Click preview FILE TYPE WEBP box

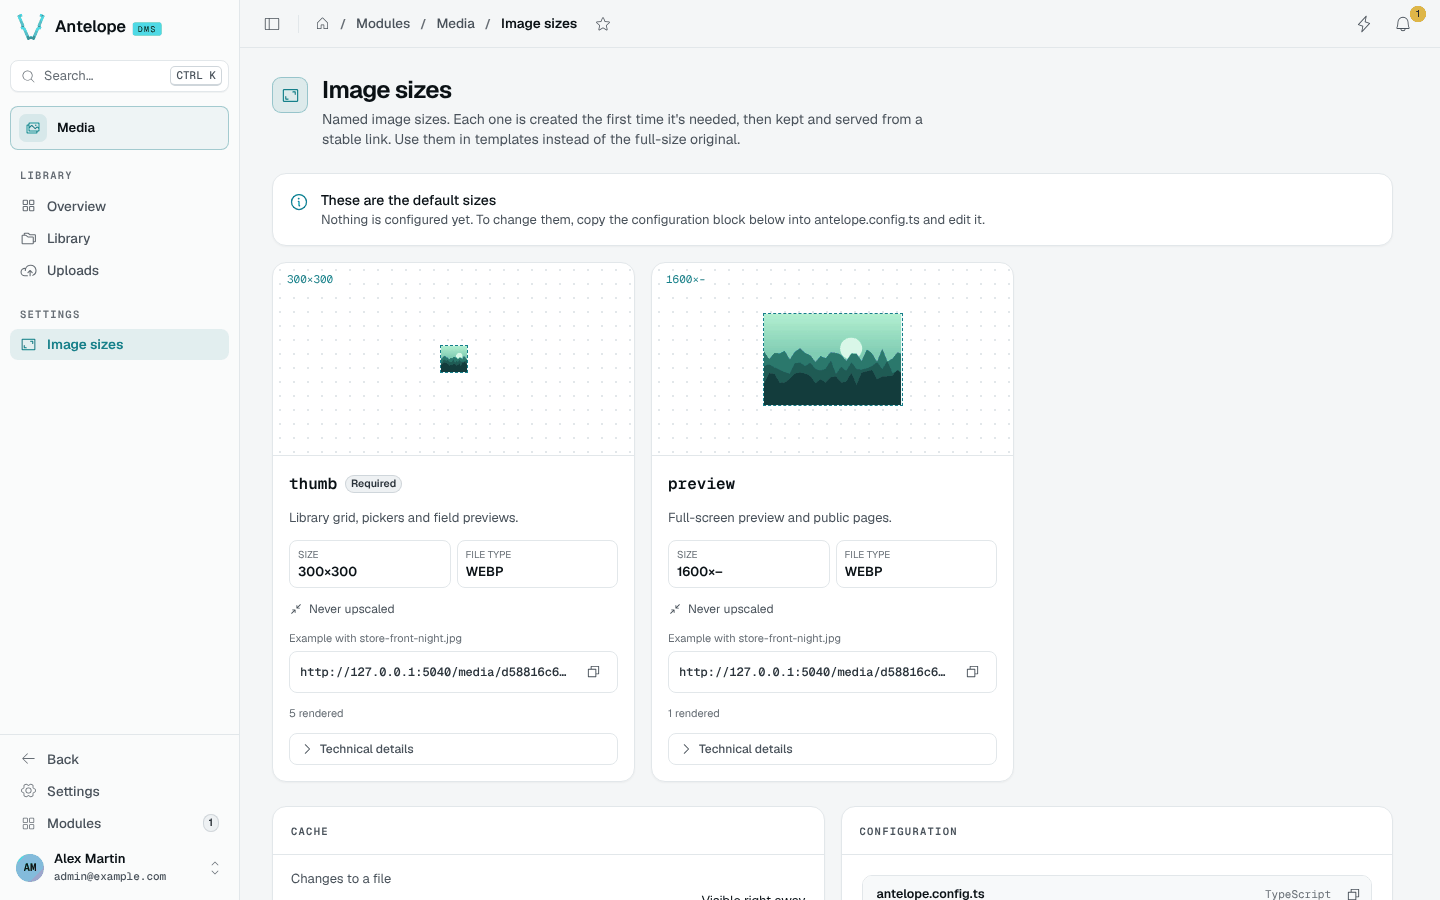coord(916,564)
